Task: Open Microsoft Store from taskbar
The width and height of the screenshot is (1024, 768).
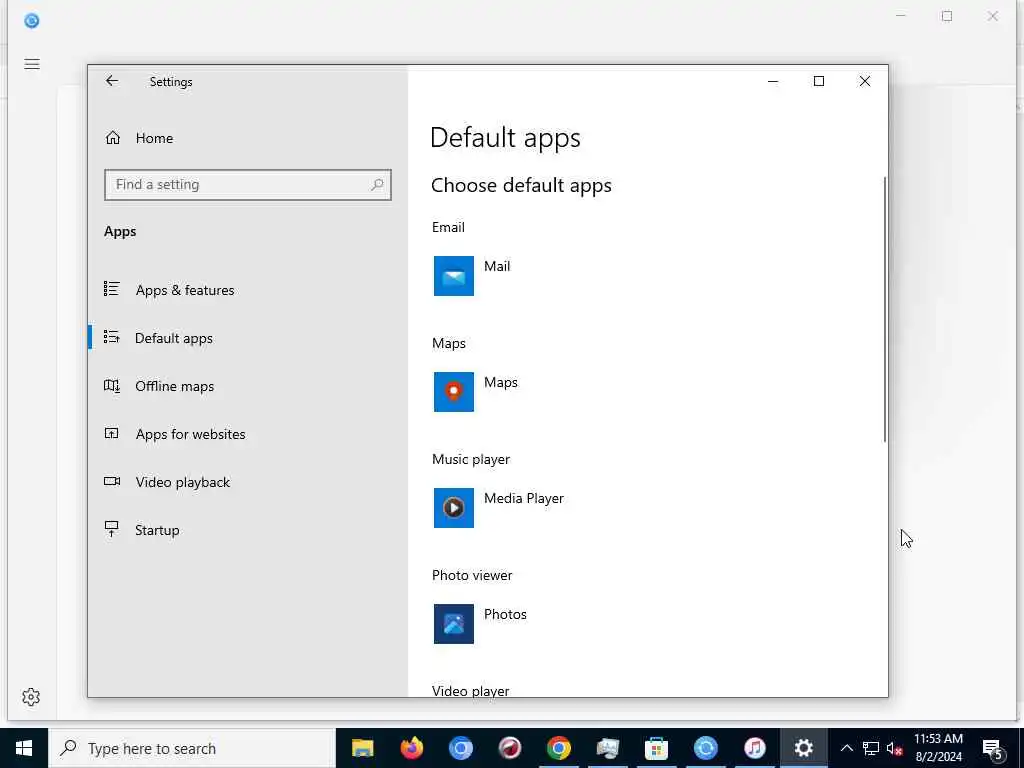Action: (656, 748)
